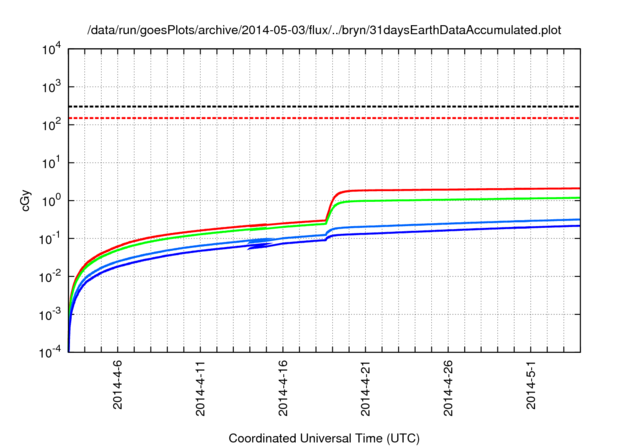640x448 pixels.
Task: Click the 10^3 y-axis tick label
Action: [x=51, y=86]
